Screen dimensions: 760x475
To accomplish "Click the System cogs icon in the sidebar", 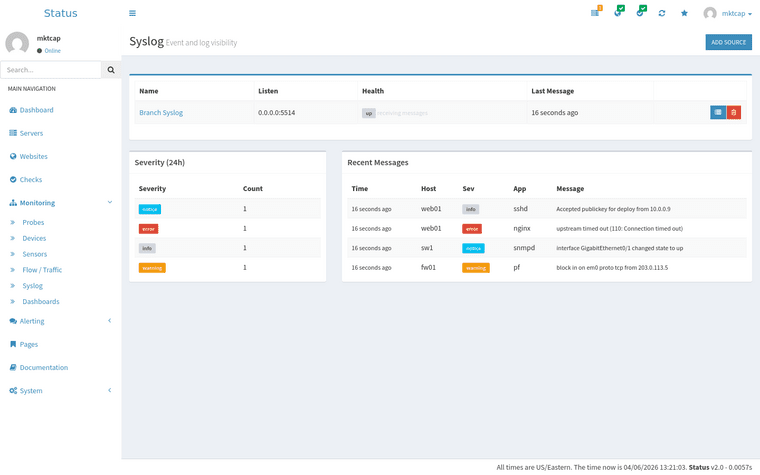I will 13,391.
